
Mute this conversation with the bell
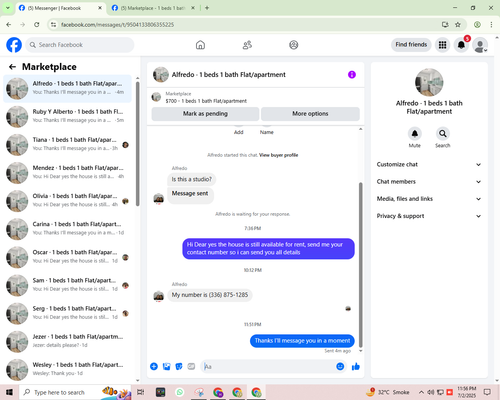click(x=415, y=134)
